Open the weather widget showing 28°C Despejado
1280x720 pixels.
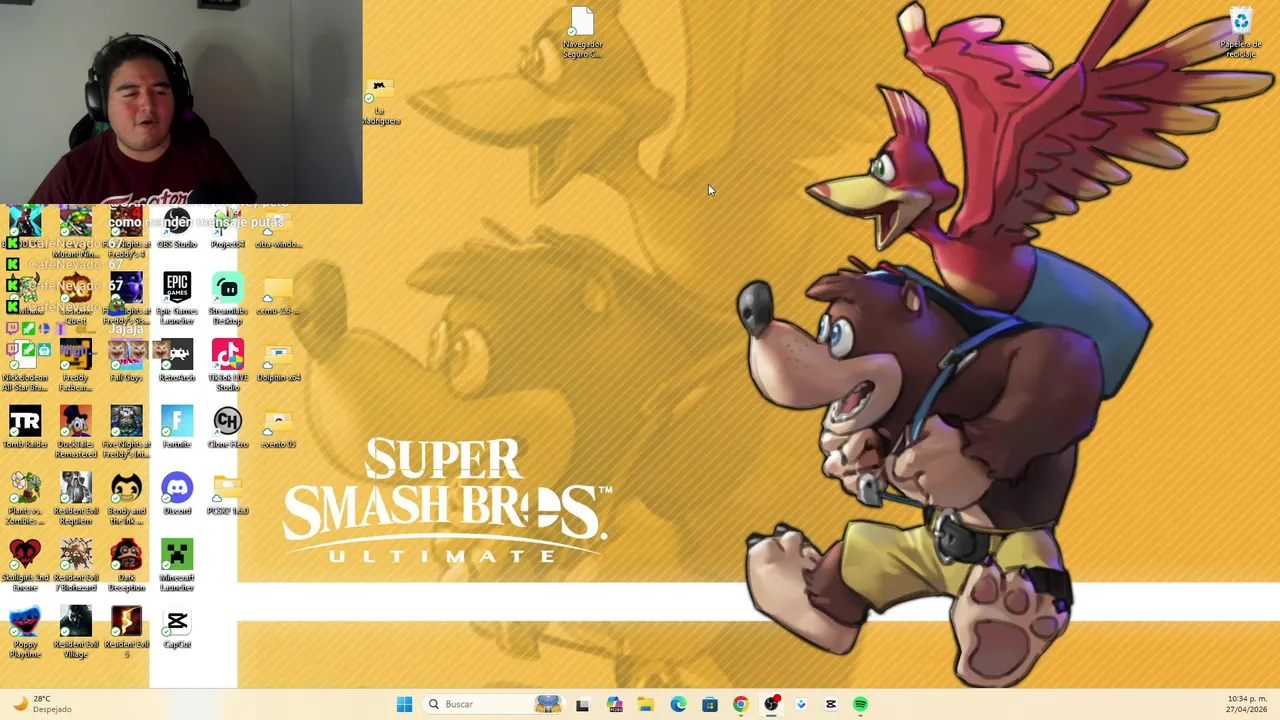[42, 704]
